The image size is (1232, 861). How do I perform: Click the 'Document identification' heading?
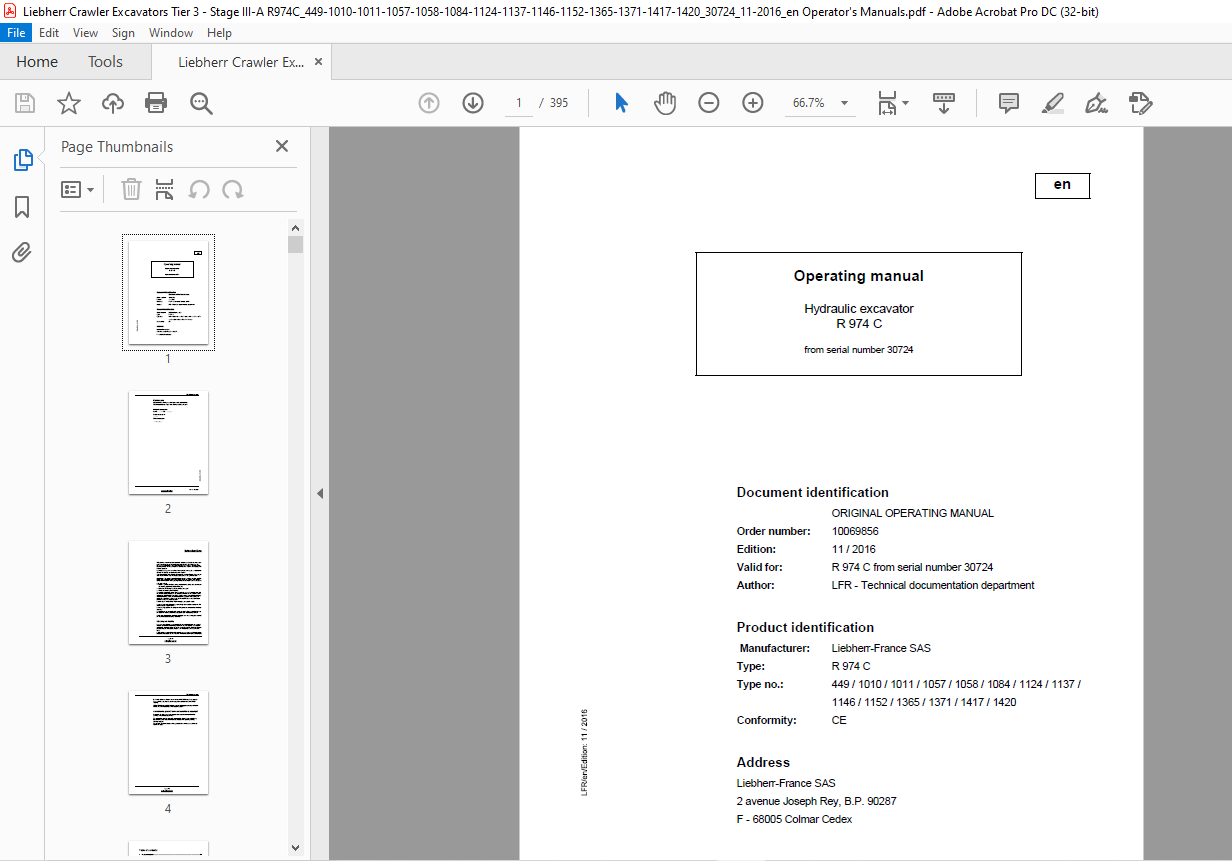(813, 492)
